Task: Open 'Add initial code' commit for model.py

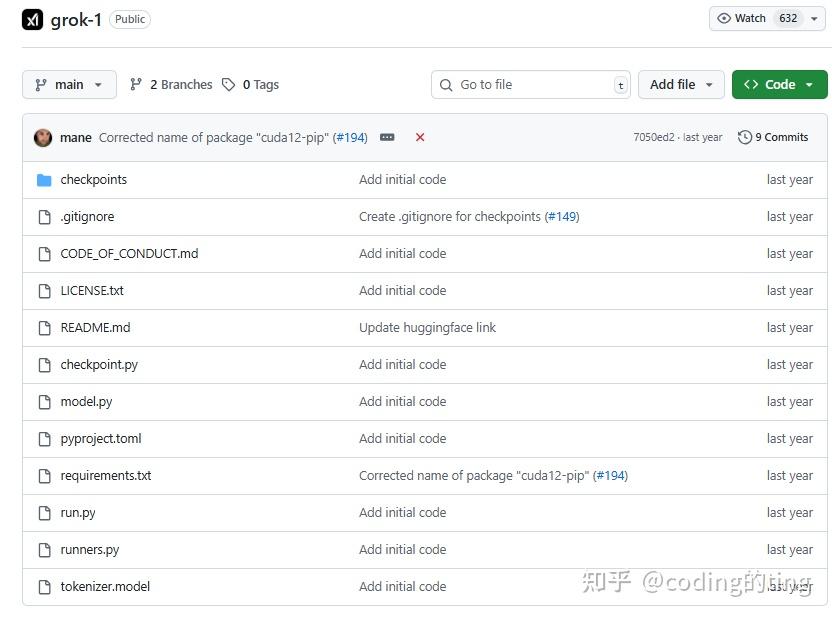Action: tap(402, 402)
